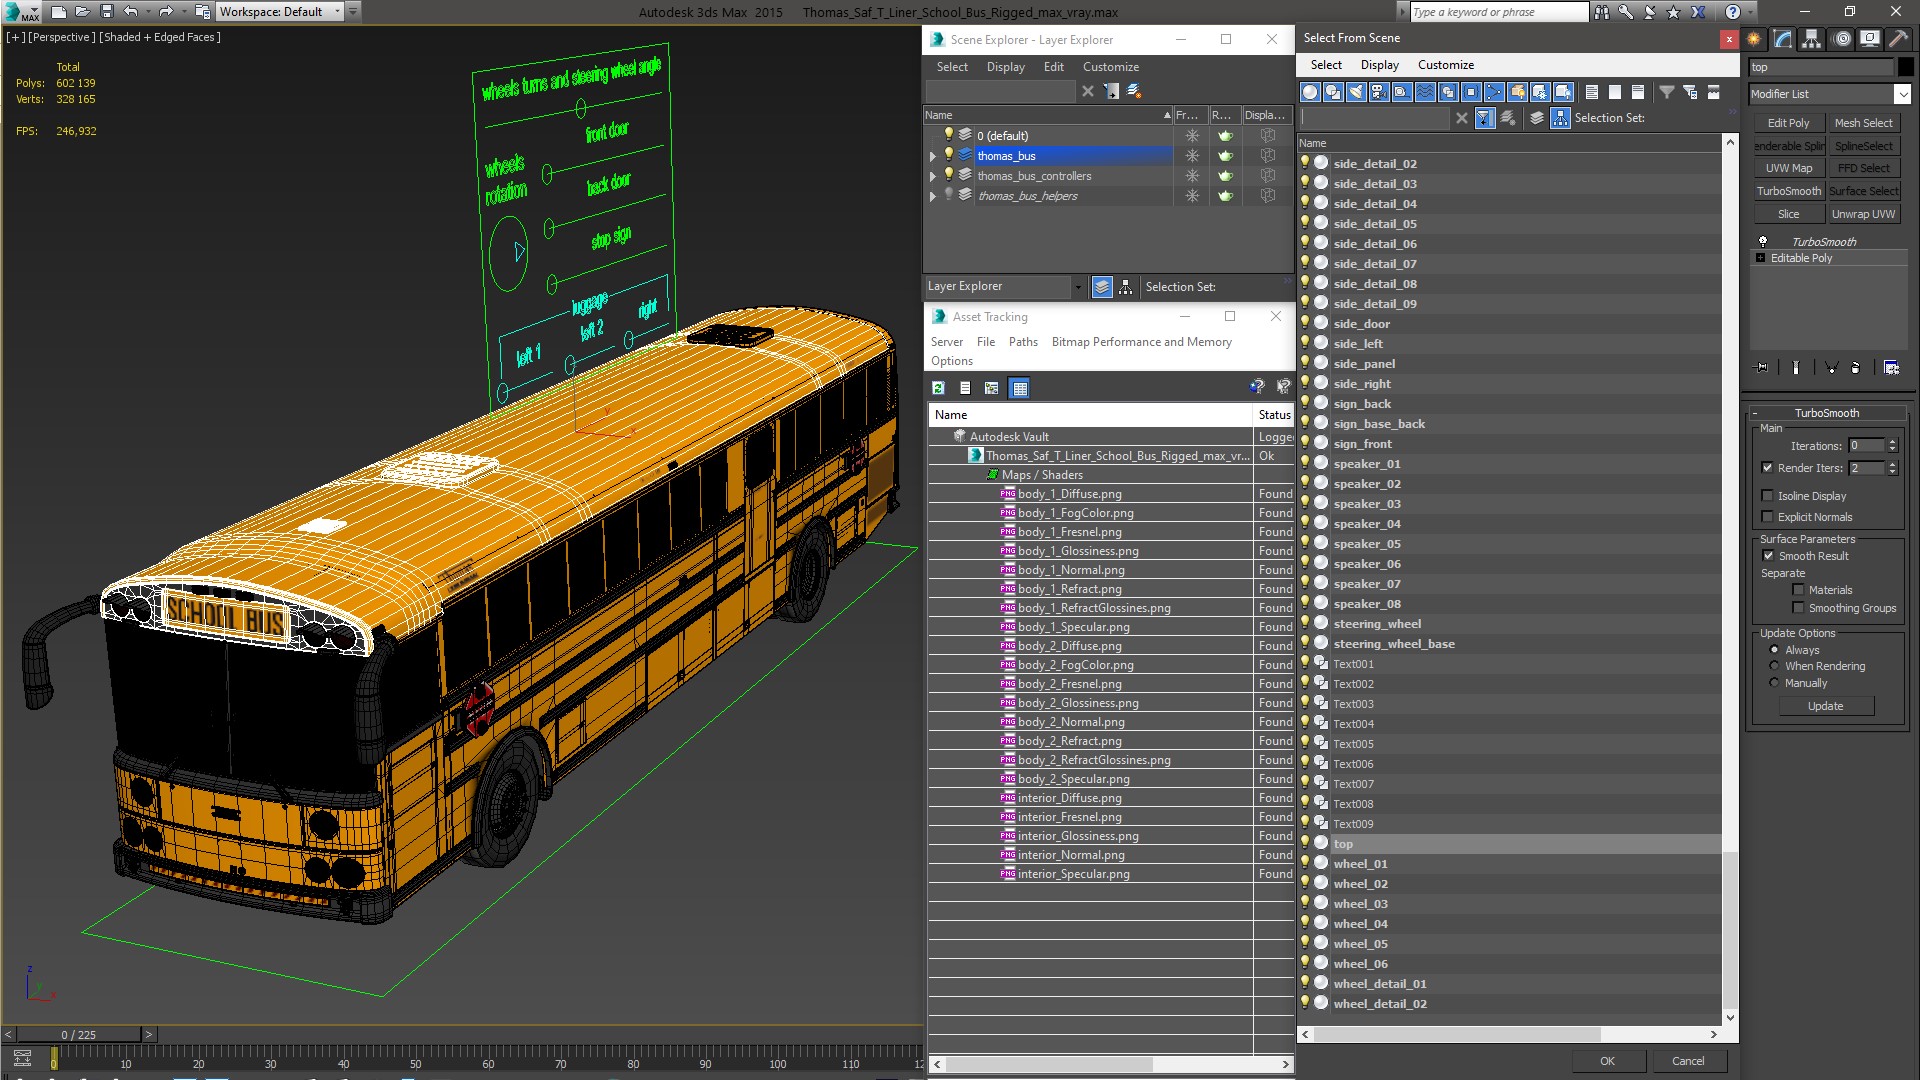Open the Workspace Default dropdown arrow

[337, 12]
